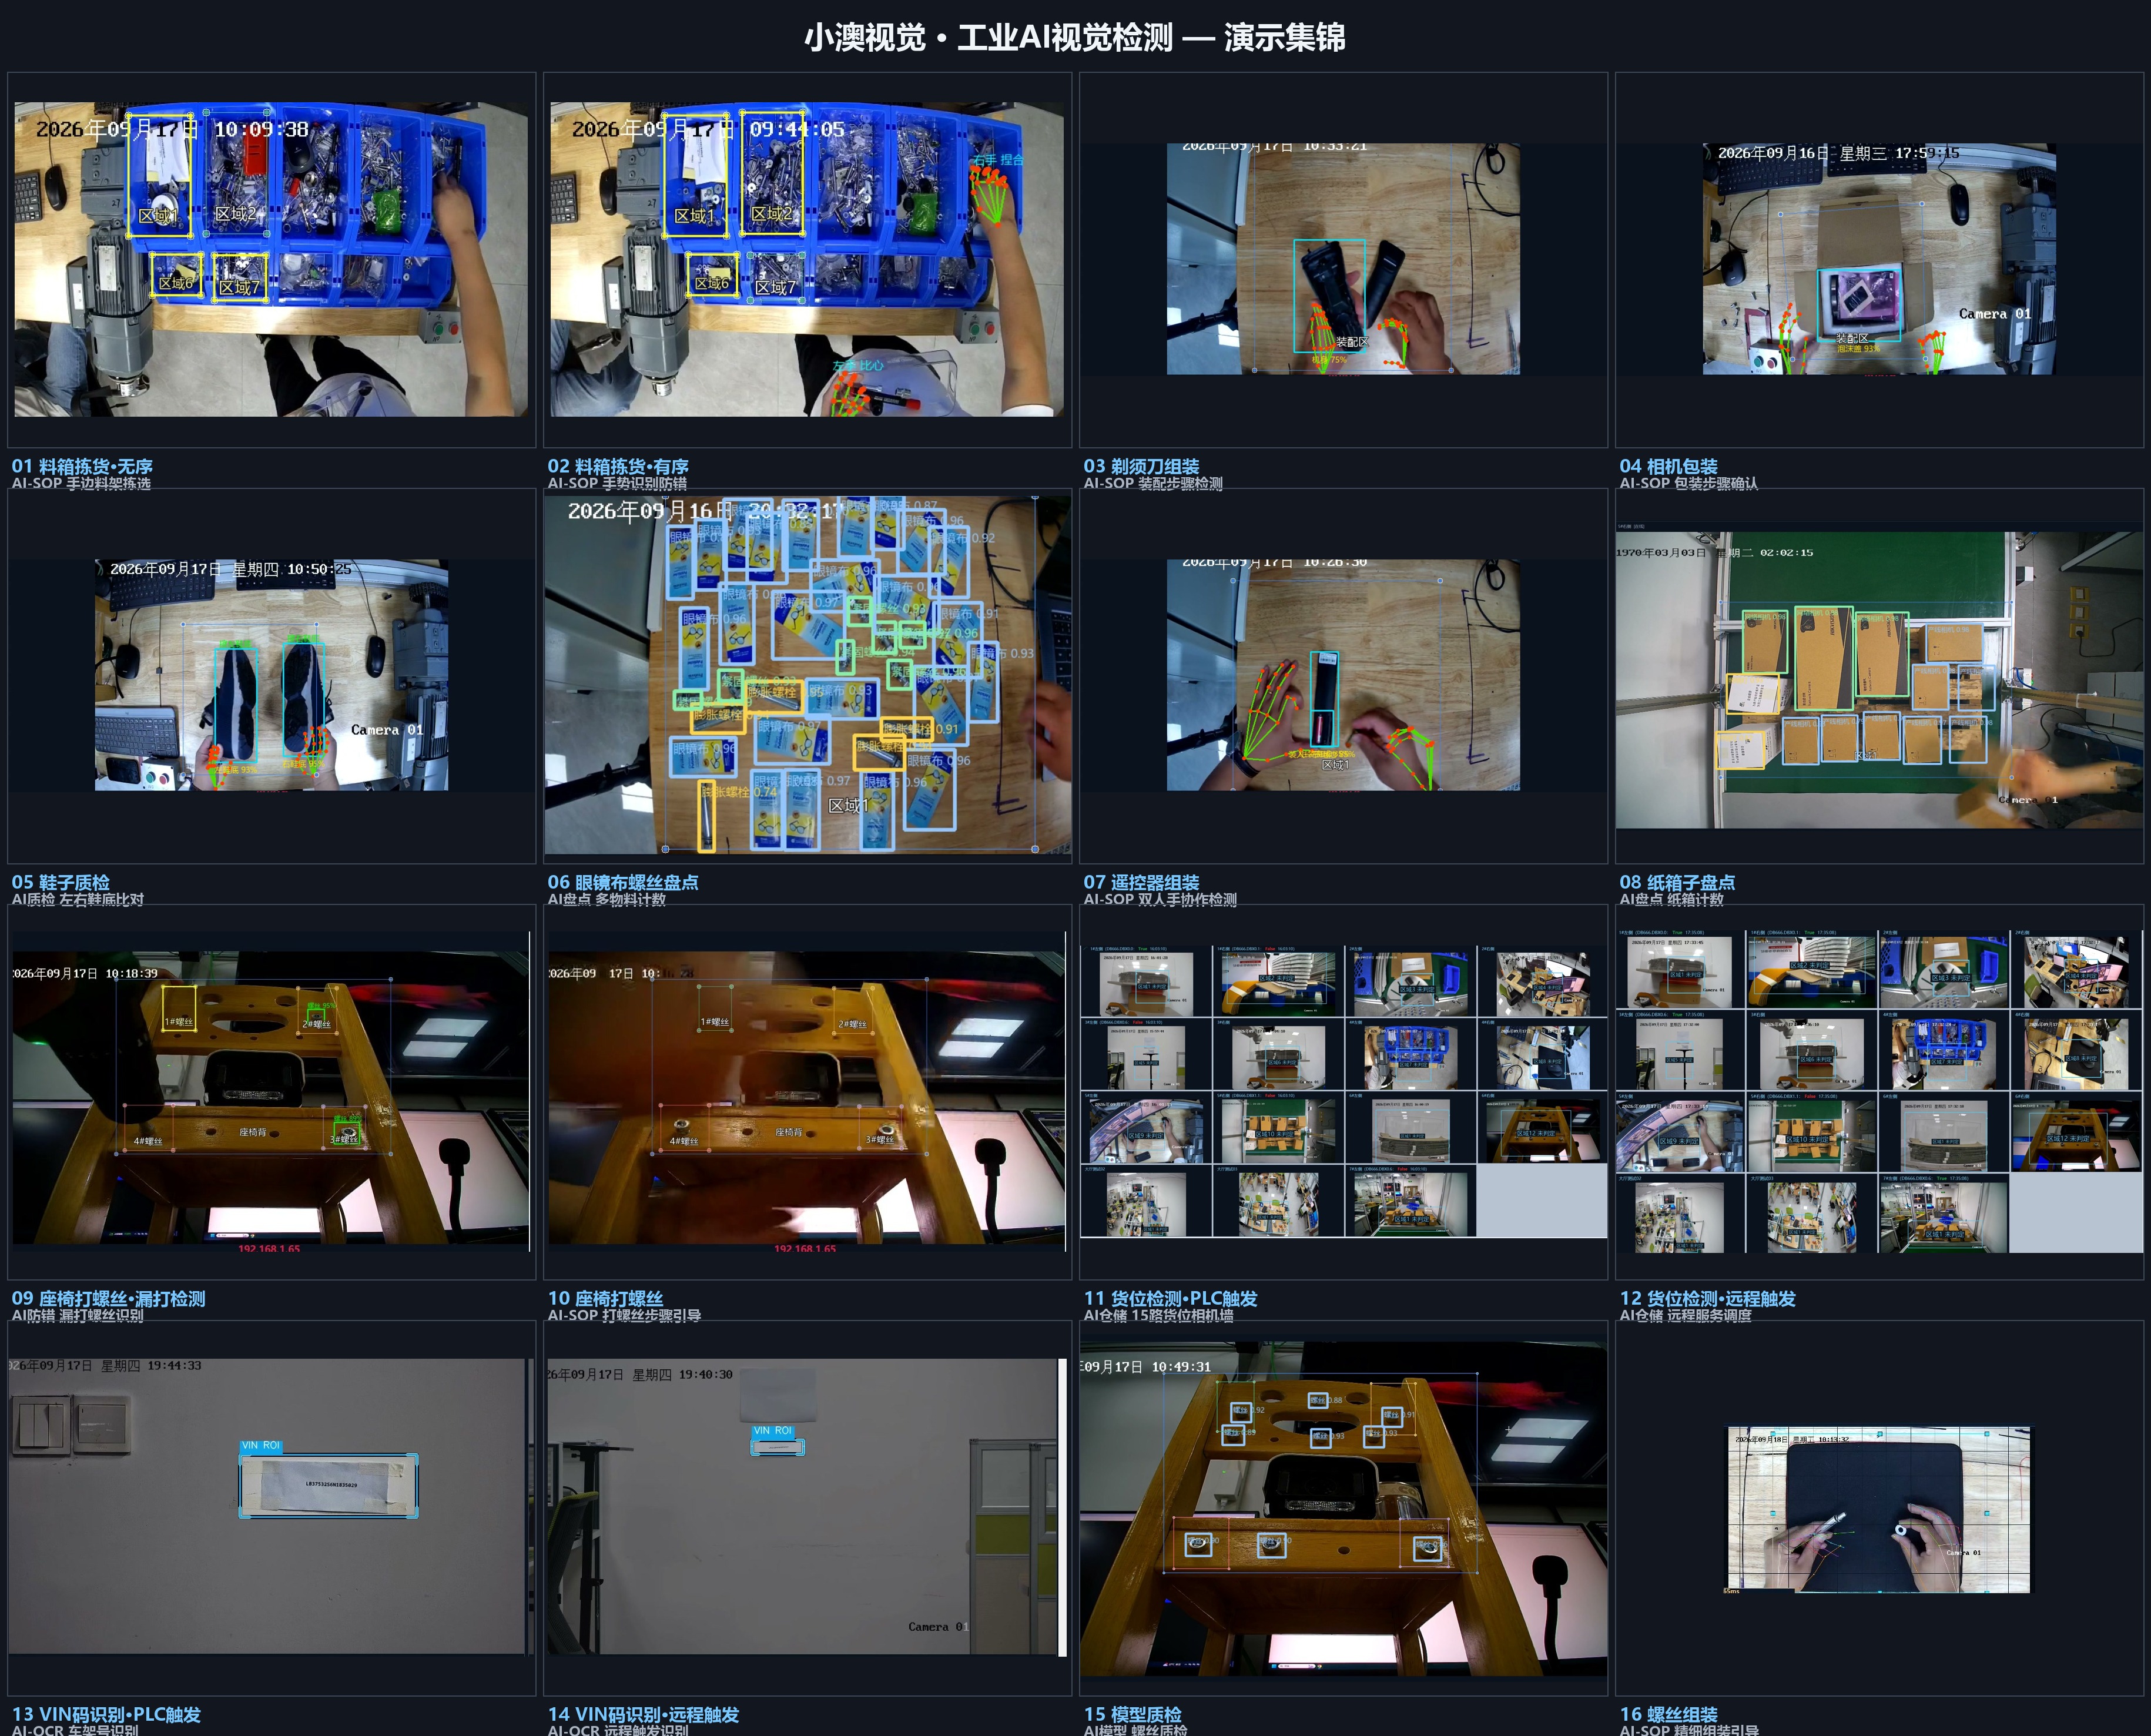The image size is (2151, 1736).
Task: Click the title 08 纸箱子盘点
Action: pyautogui.click(x=1677, y=882)
